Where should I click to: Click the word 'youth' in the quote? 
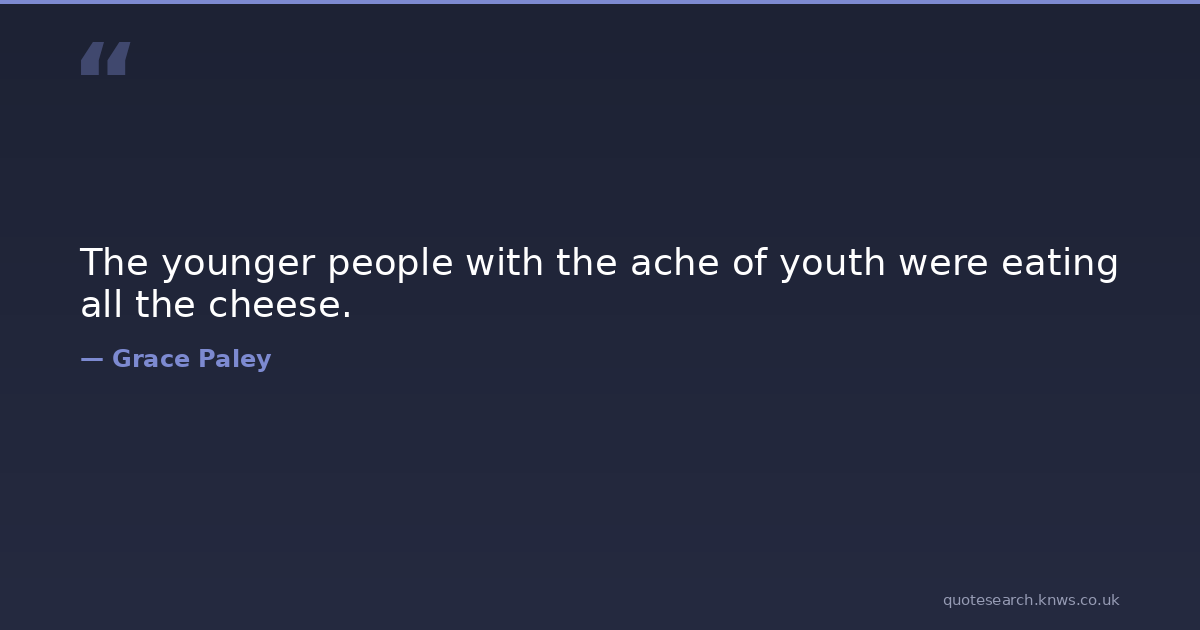coord(832,264)
